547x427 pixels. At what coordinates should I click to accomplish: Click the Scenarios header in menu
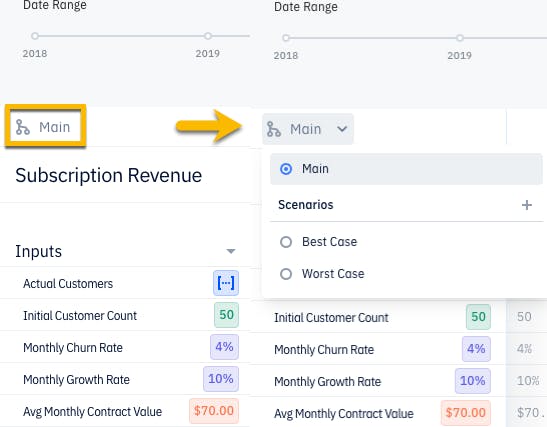point(306,205)
